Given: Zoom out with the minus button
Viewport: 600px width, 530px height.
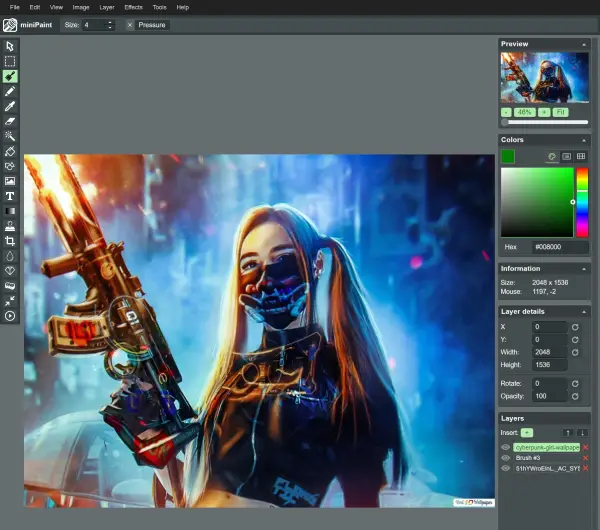Looking at the screenshot, I should click(x=506, y=112).
